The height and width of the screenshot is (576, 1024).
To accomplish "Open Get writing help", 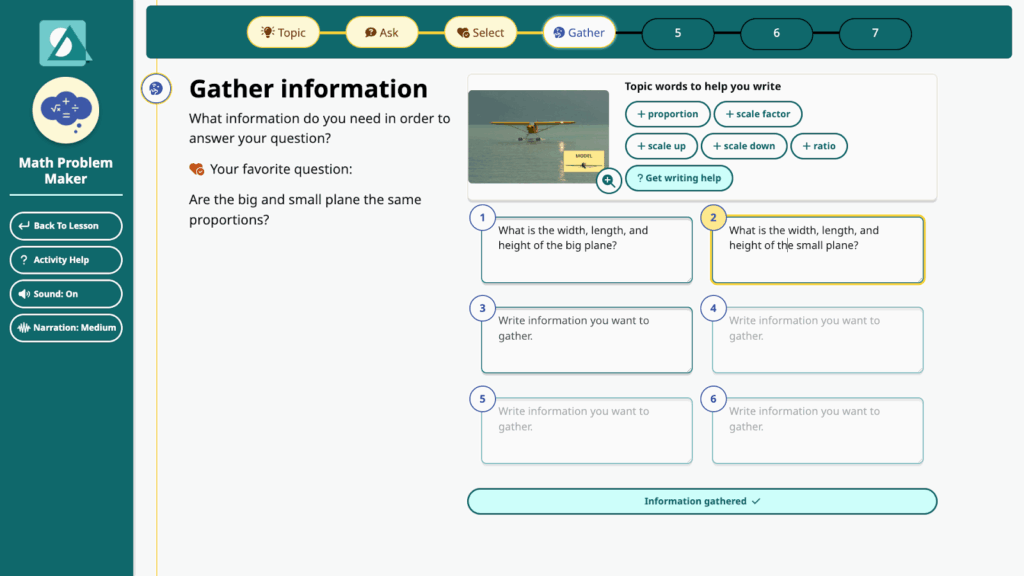I will 679,178.
